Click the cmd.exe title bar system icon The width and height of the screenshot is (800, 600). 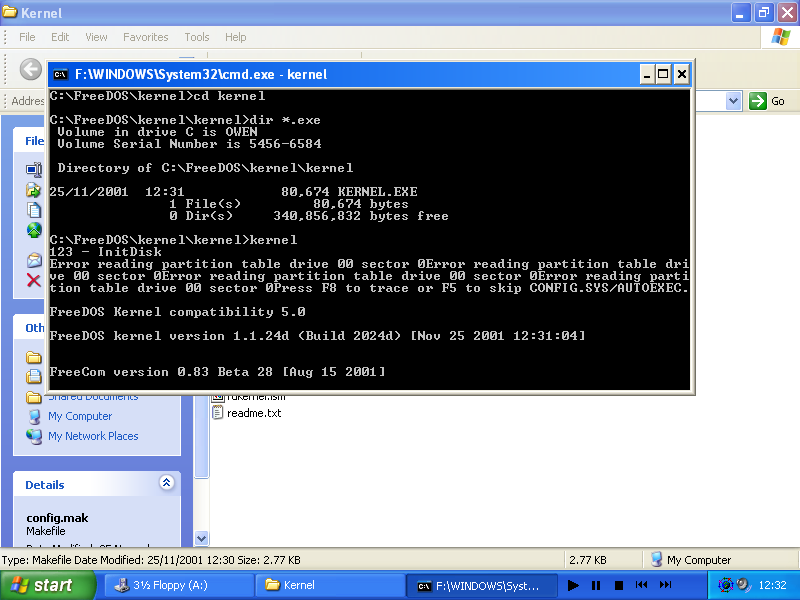coord(61,74)
